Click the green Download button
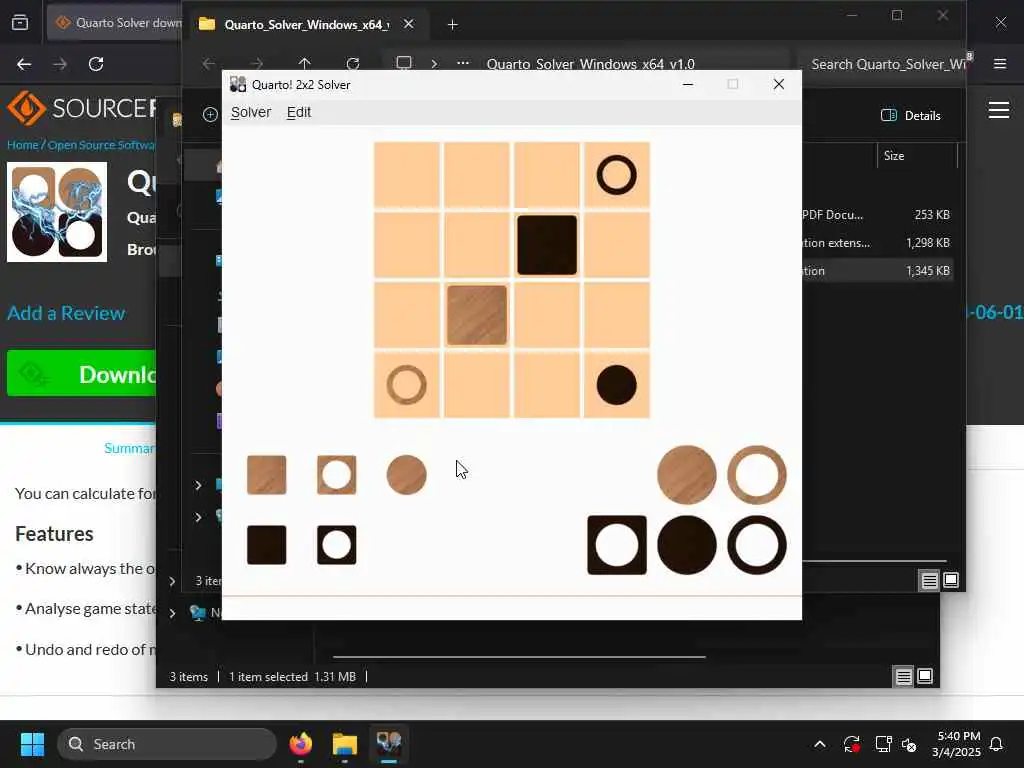 click(x=82, y=374)
